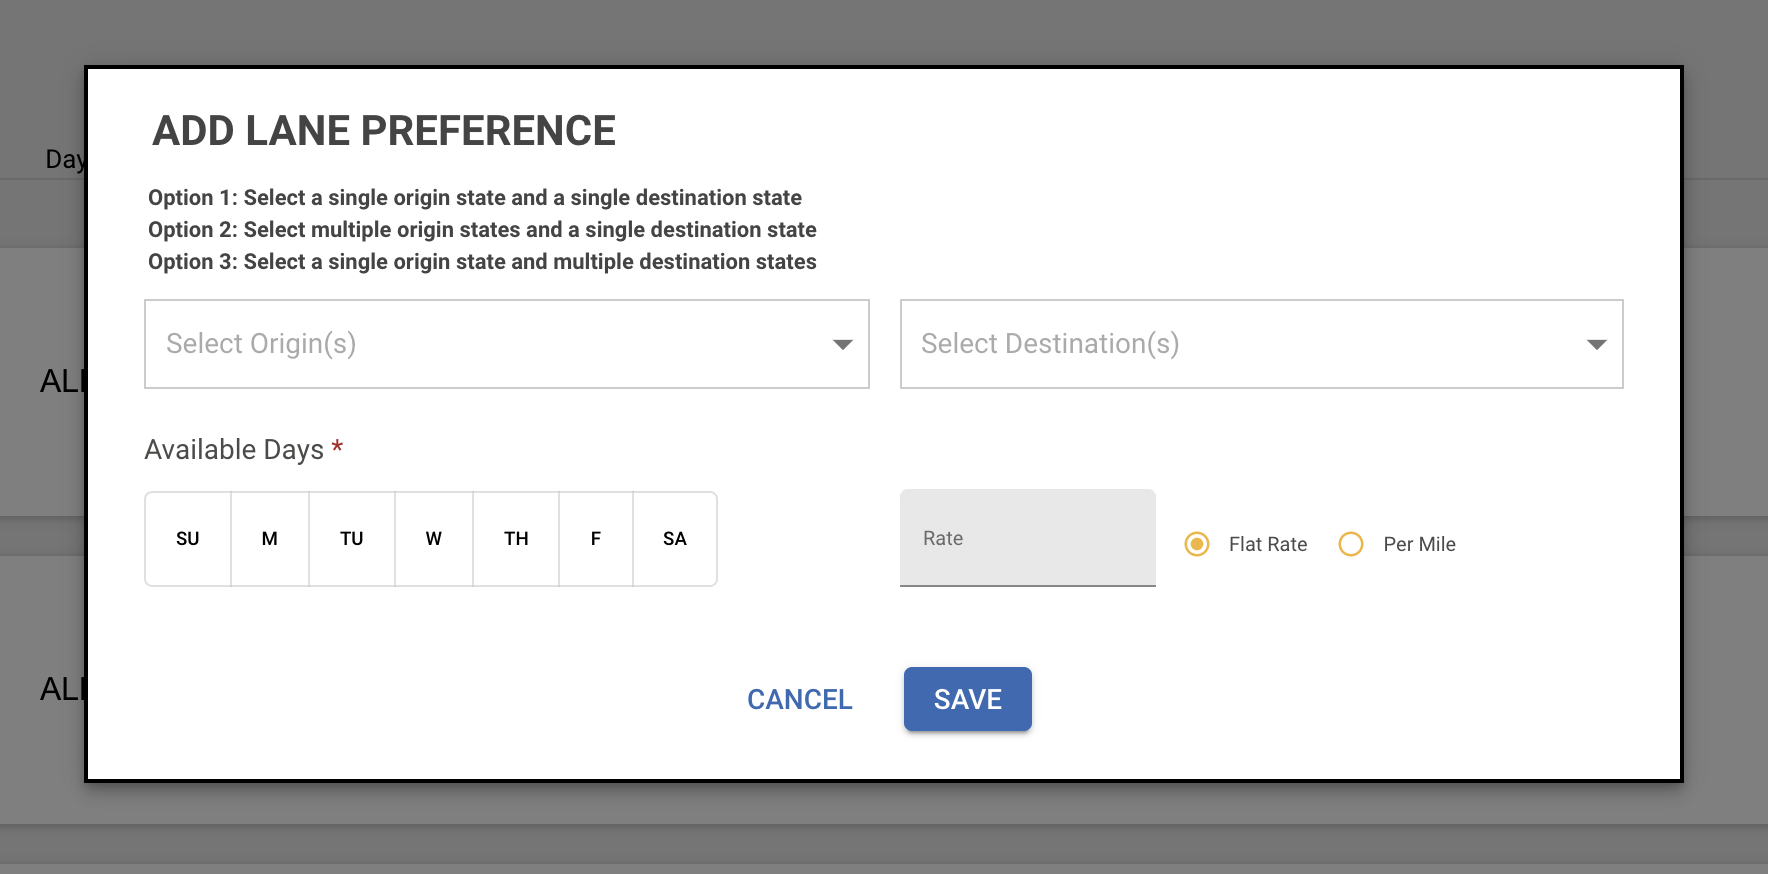Select the Flat Rate radio button
Screen dimensions: 1768x874
(x=1197, y=544)
